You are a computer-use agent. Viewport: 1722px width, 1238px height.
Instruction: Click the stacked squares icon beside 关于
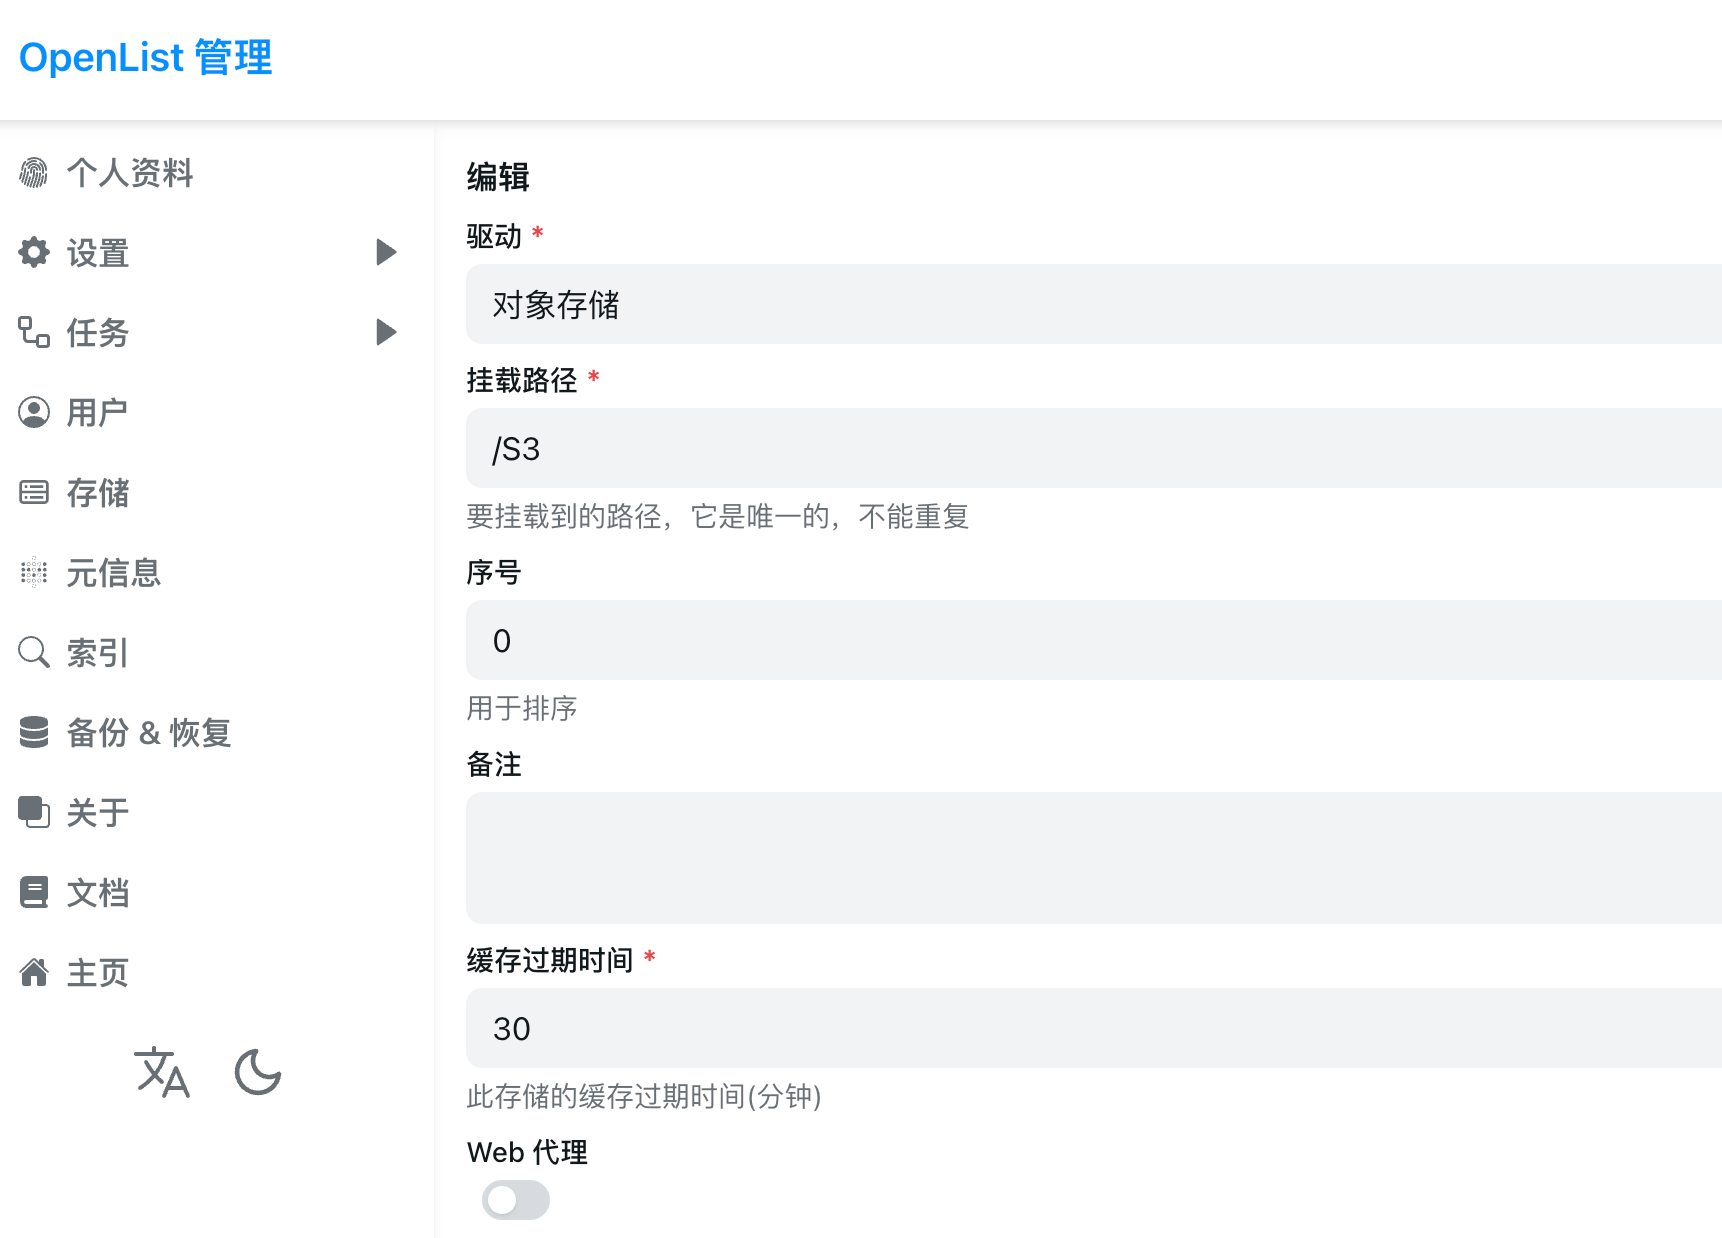(x=34, y=813)
